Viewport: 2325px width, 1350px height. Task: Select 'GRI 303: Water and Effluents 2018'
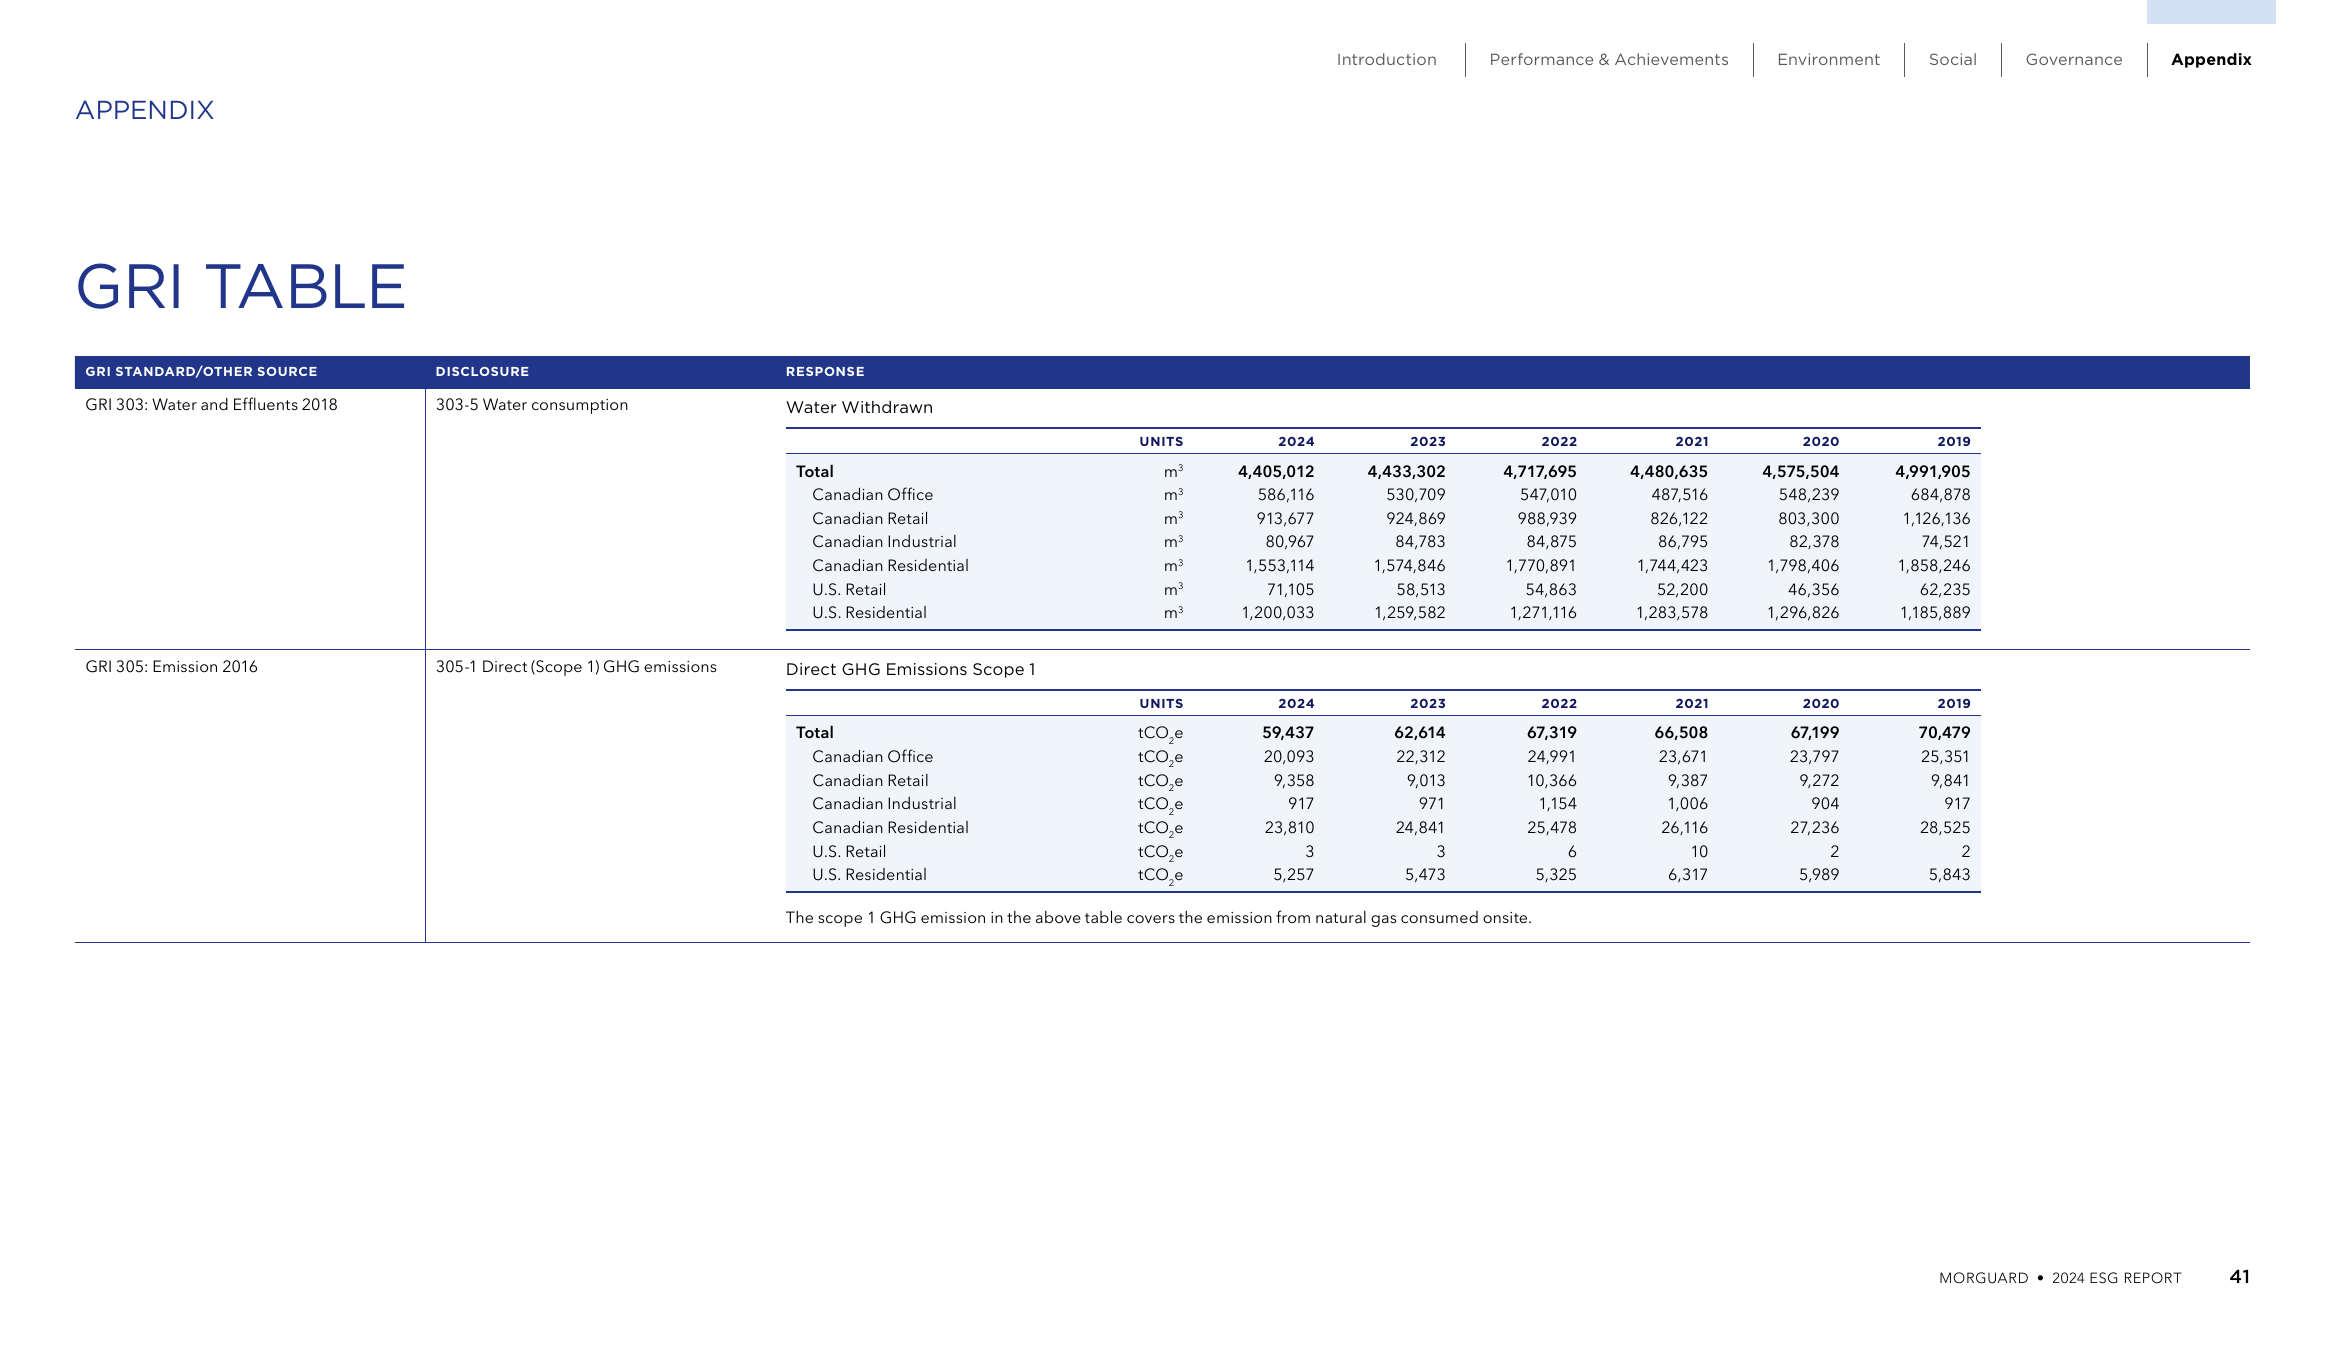tap(211, 405)
